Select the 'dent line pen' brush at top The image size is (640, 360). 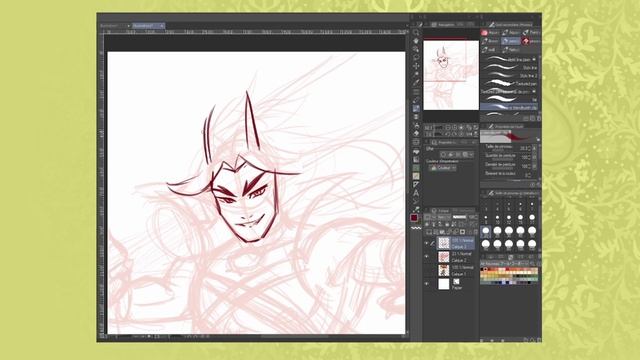tap(509, 60)
